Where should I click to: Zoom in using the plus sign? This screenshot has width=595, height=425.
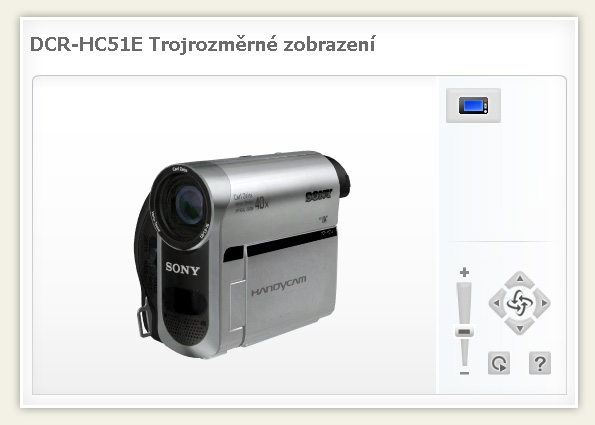[x=464, y=272]
